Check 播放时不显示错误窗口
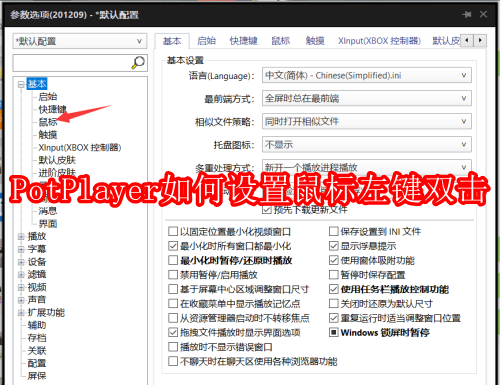The height and width of the screenshot is (385, 500). [x=173, y=347]
